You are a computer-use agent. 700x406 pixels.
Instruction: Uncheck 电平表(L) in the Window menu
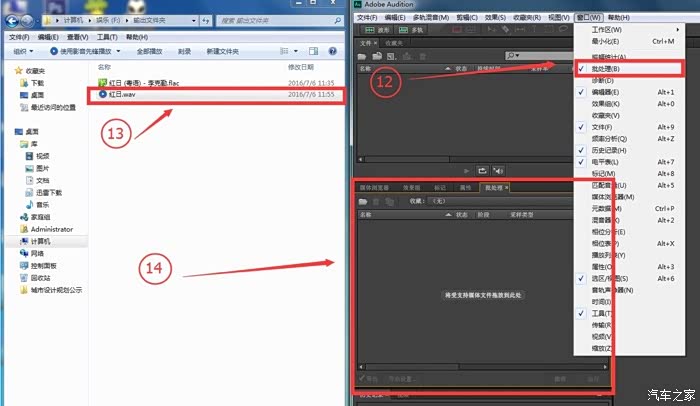tap(629, 162)
